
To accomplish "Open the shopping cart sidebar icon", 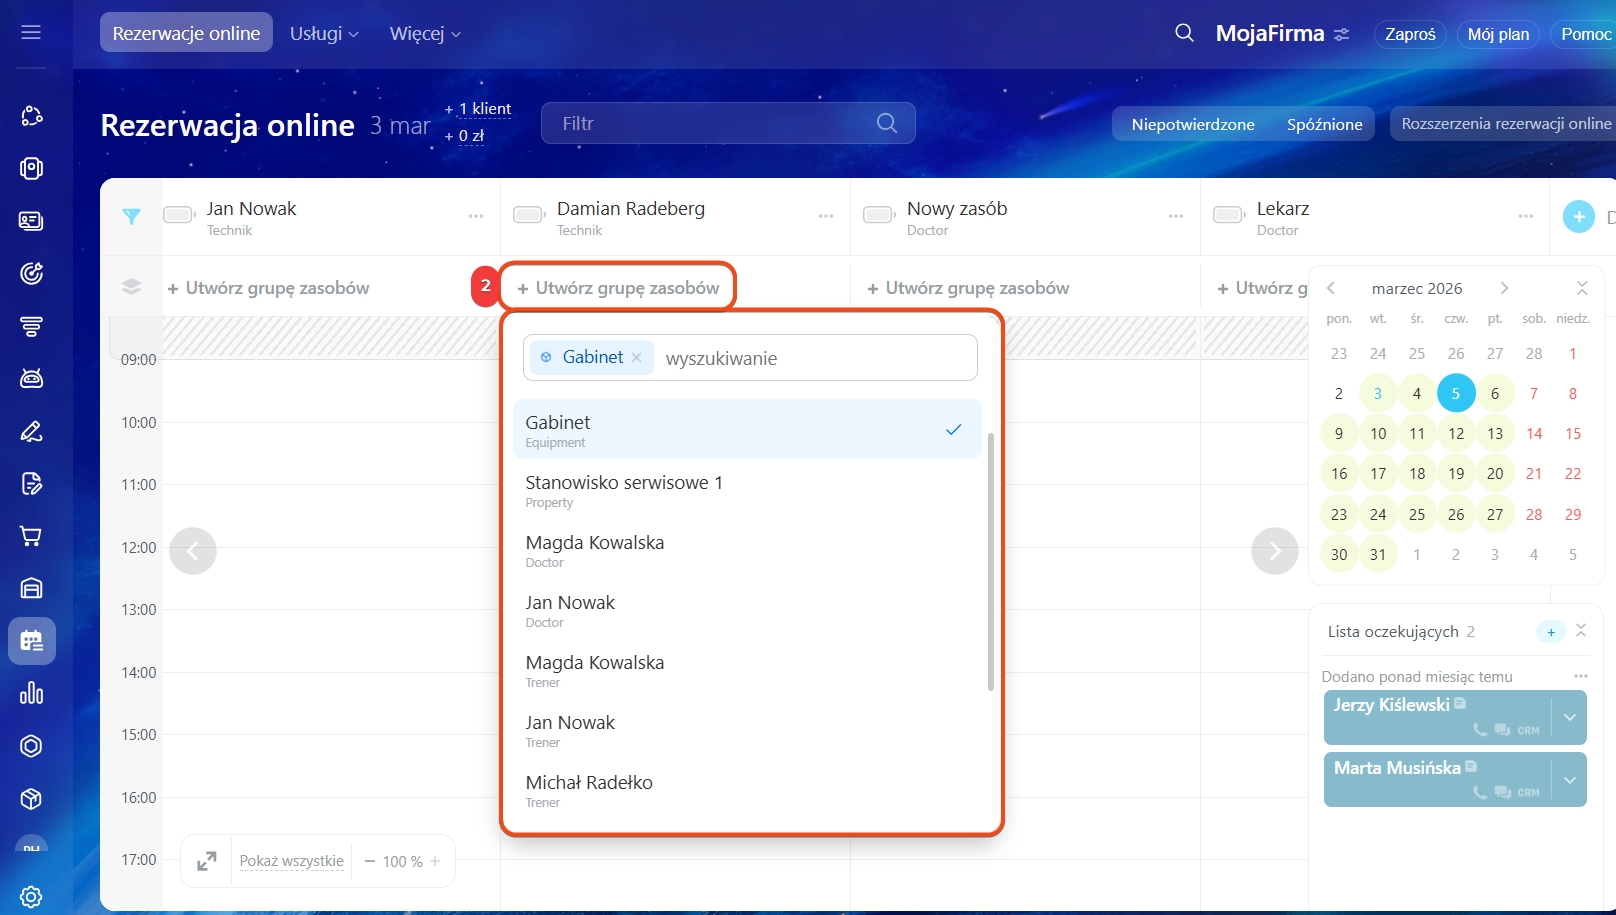I will [x=31, y=536].
